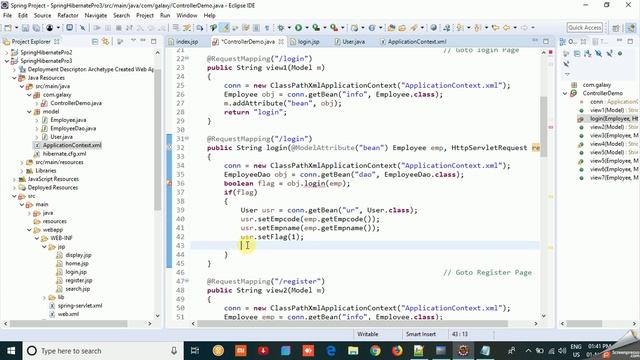Select view1(Model) method in Outline
Viewport: 640px width, 360px height.
pos(608,110)
